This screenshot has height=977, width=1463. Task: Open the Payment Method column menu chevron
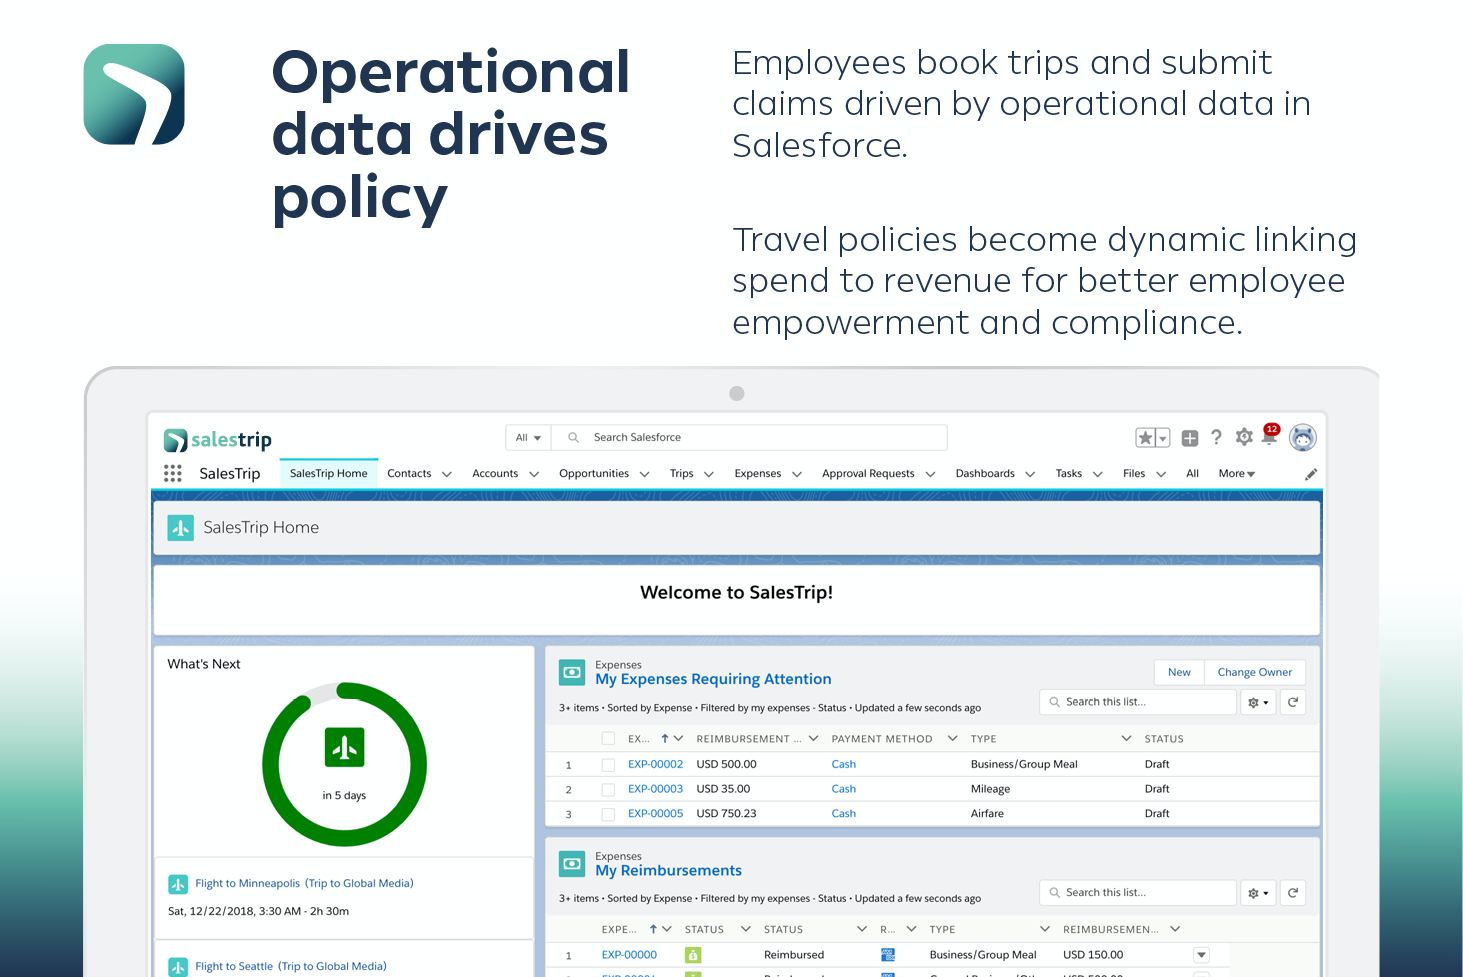click(x=953, y=738)
